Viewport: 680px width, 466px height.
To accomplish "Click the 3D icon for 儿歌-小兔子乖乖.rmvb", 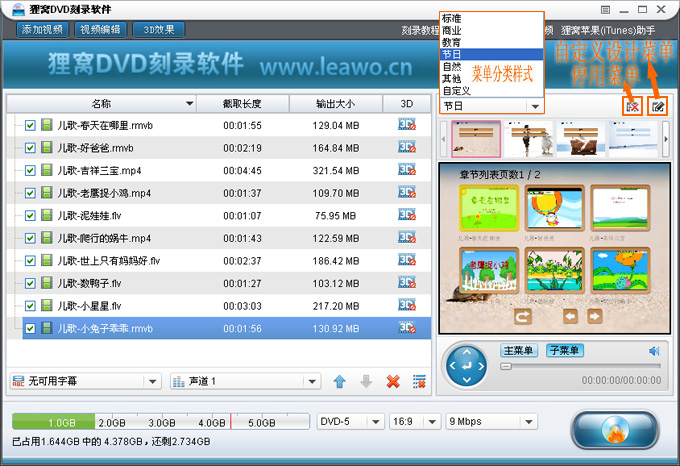I will click(407, 328).
